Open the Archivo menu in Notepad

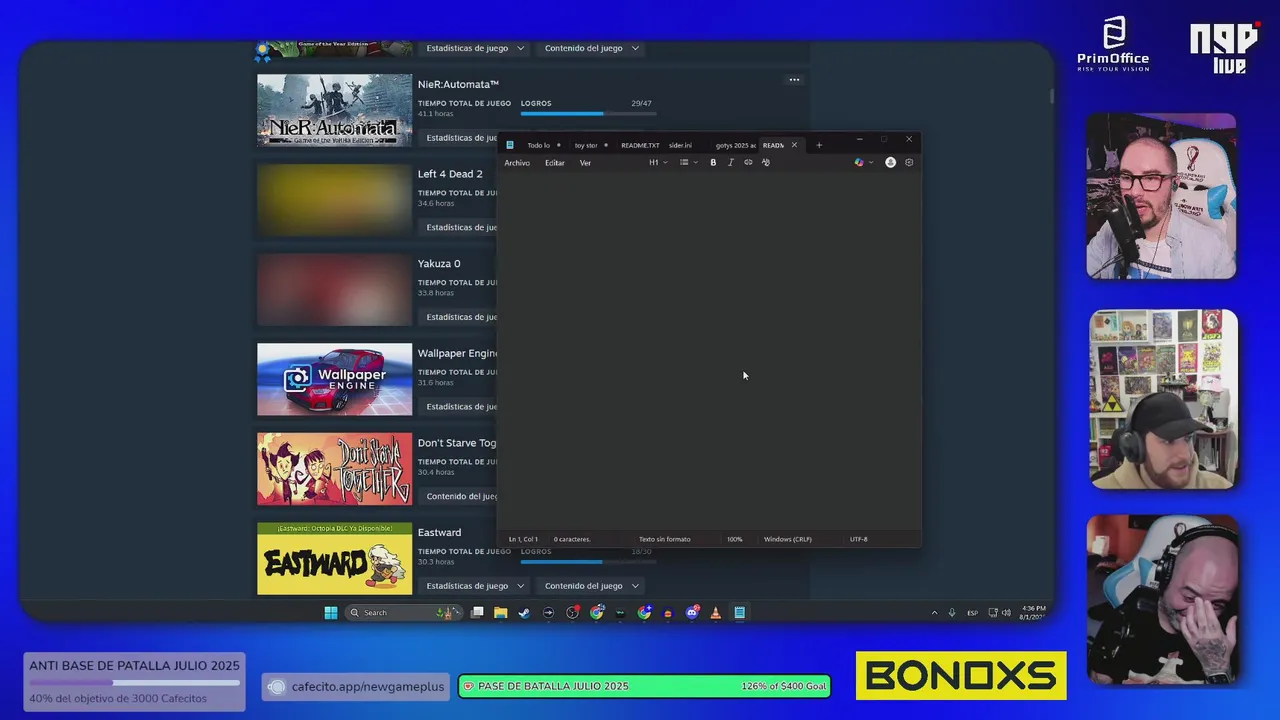click(x=517, y=163)
